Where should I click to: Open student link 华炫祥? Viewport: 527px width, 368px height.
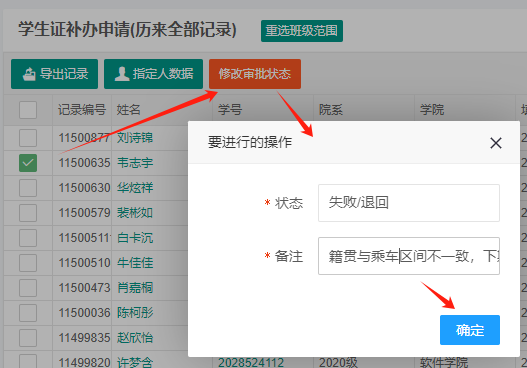(135, 188)
